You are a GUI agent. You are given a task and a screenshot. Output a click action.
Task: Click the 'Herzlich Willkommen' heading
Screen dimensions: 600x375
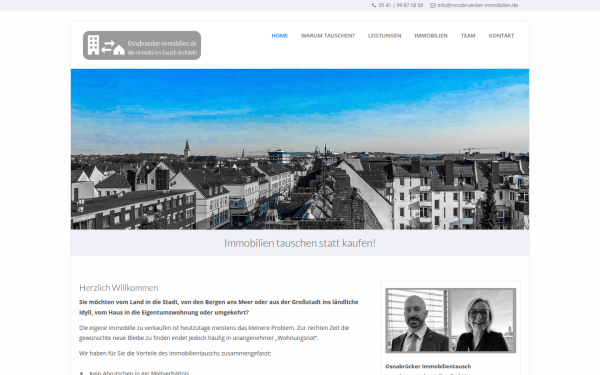[x=119, y=288]
